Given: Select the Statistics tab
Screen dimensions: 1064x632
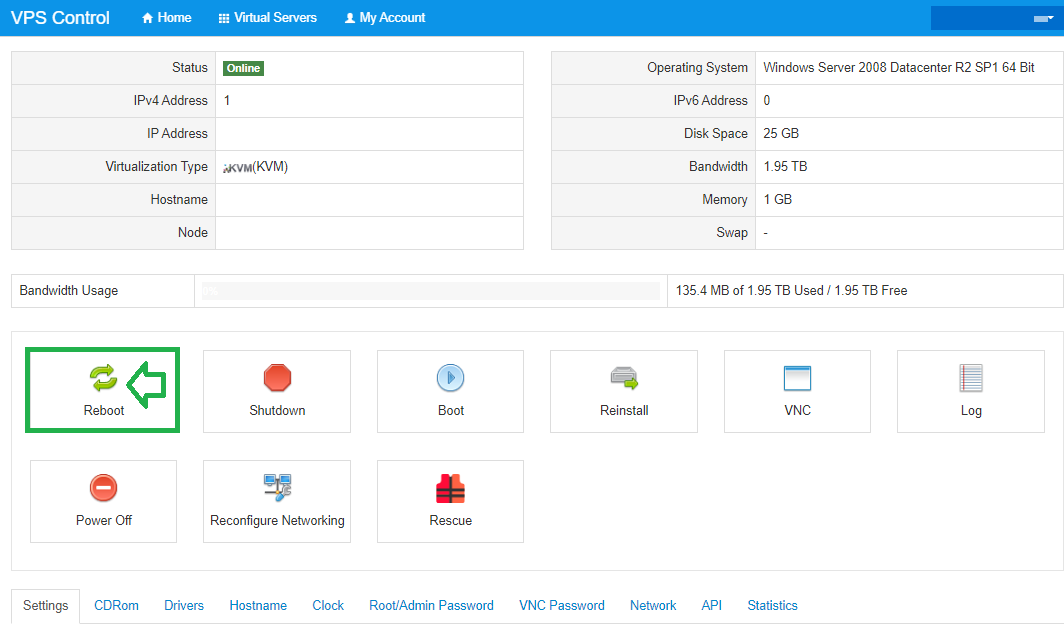Looking at the screenshot, I should click(x=772, y=605).
